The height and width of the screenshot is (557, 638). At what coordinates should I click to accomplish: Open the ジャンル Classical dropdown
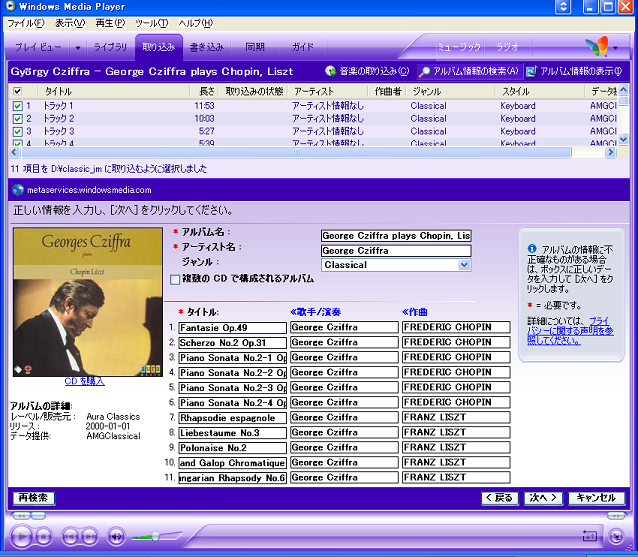464,265
